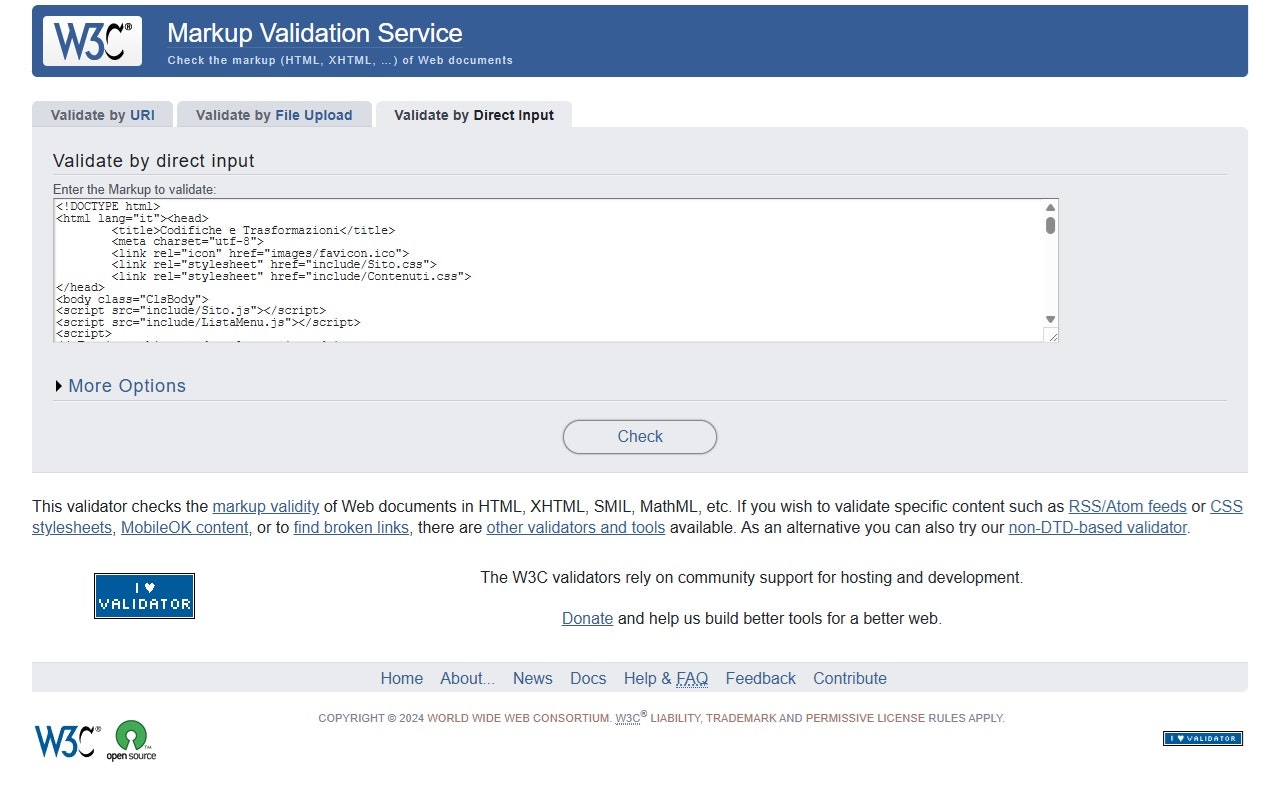Expand the More Options section
This screenshot has width=1280, height=800.
pyautogui.click(x=126, y=385)
